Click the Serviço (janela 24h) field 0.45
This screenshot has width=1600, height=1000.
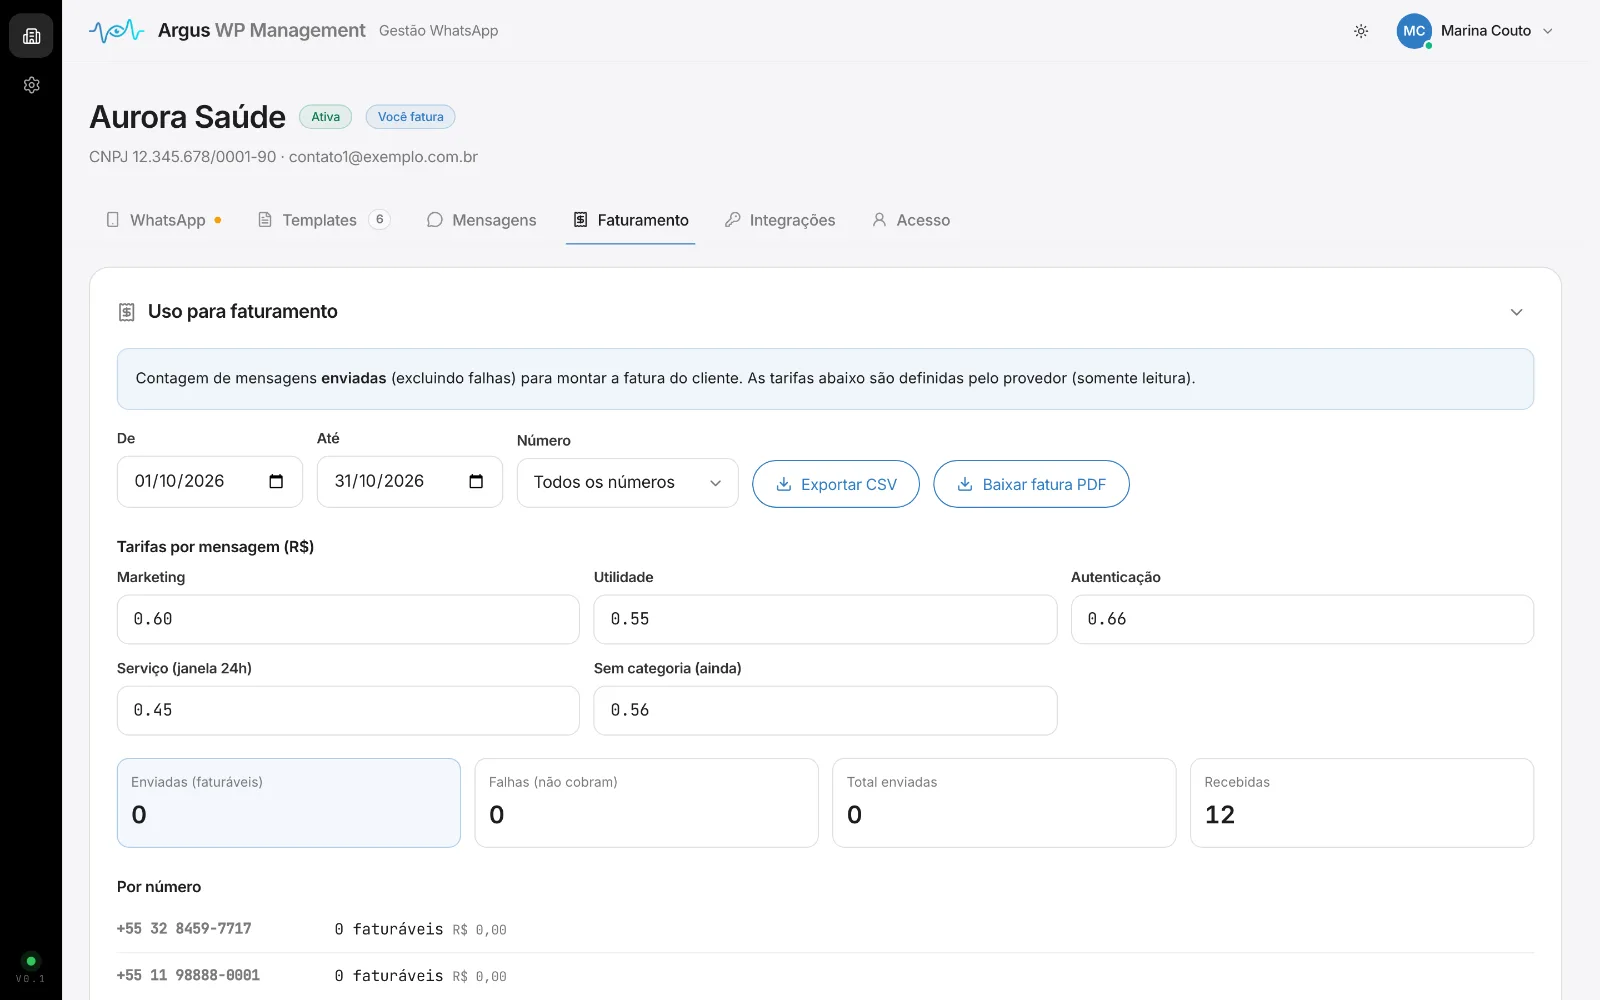pyautogui.click(x=348, y=711)
